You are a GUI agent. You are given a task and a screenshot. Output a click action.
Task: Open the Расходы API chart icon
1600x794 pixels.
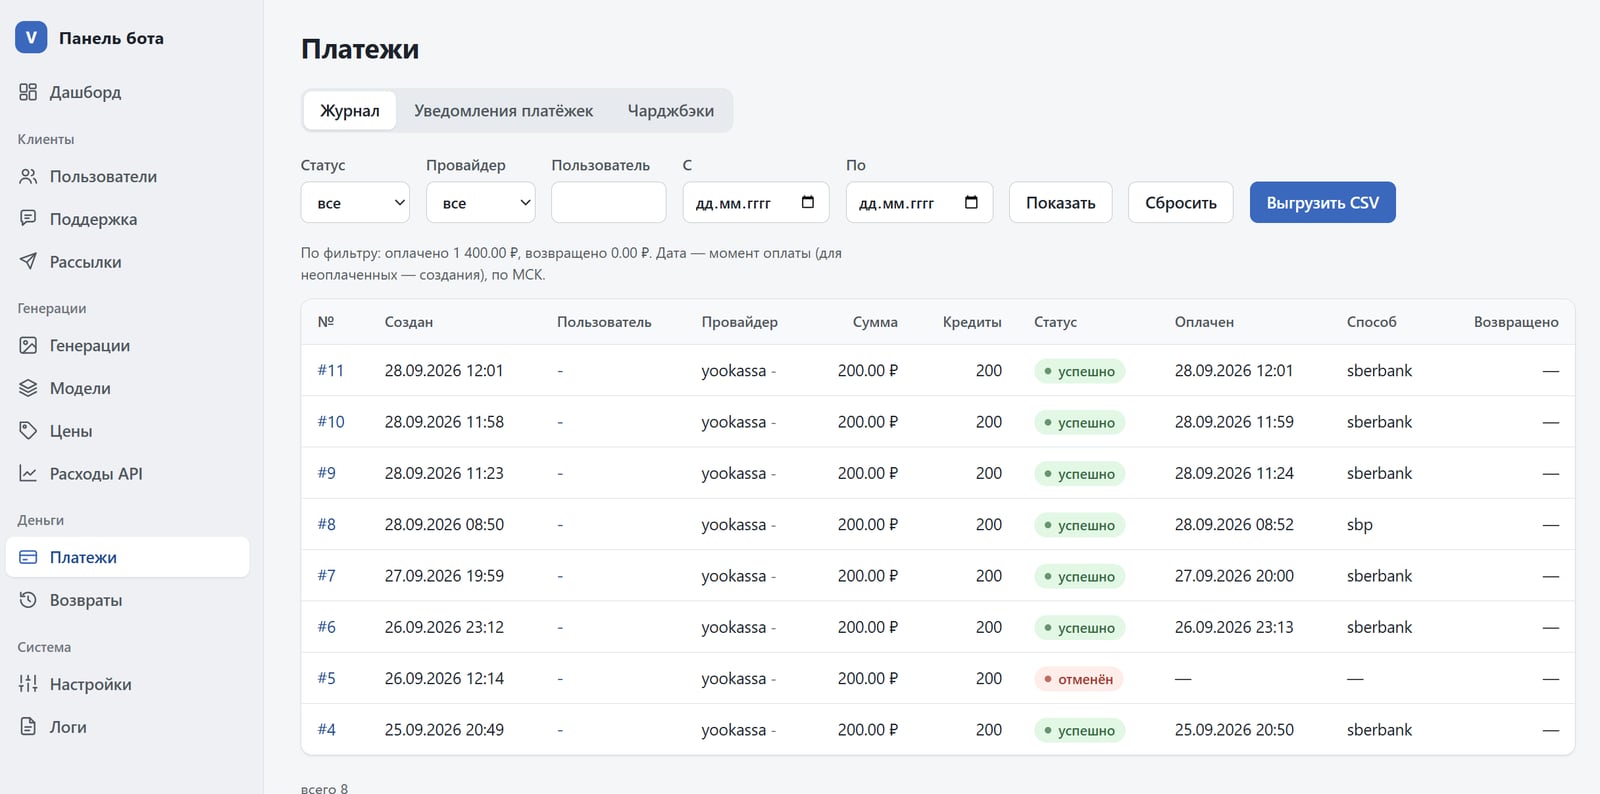[28, 473]
